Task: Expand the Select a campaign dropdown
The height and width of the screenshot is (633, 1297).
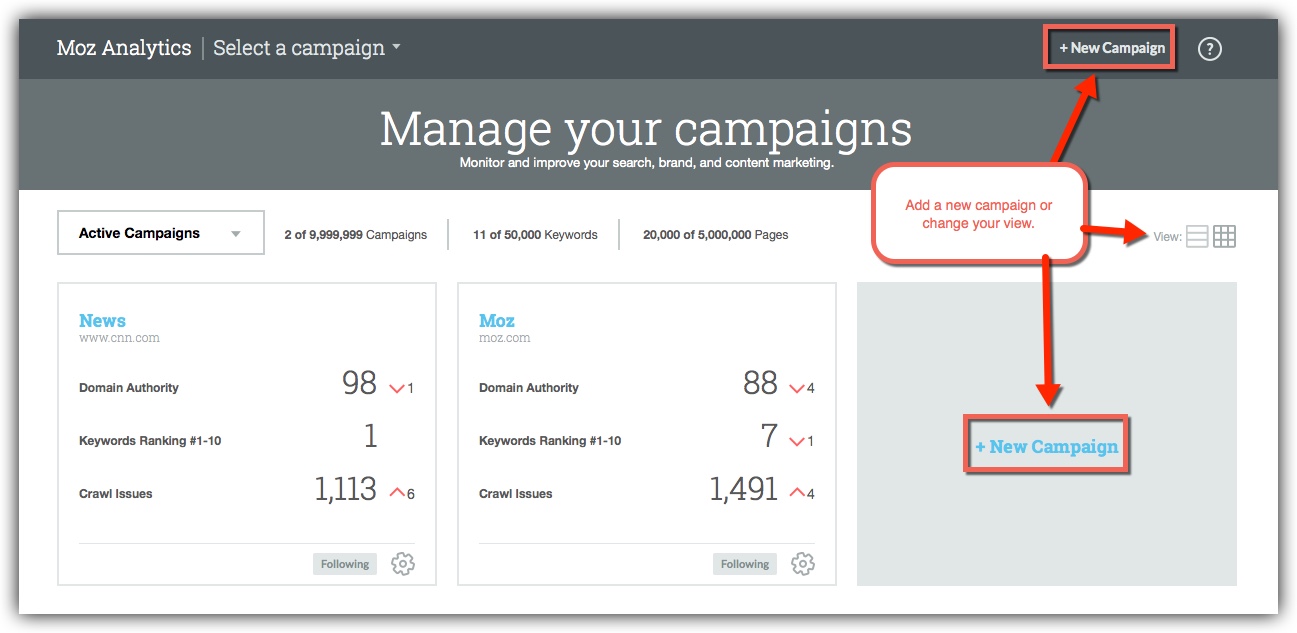Action: [x=307, y=48]
